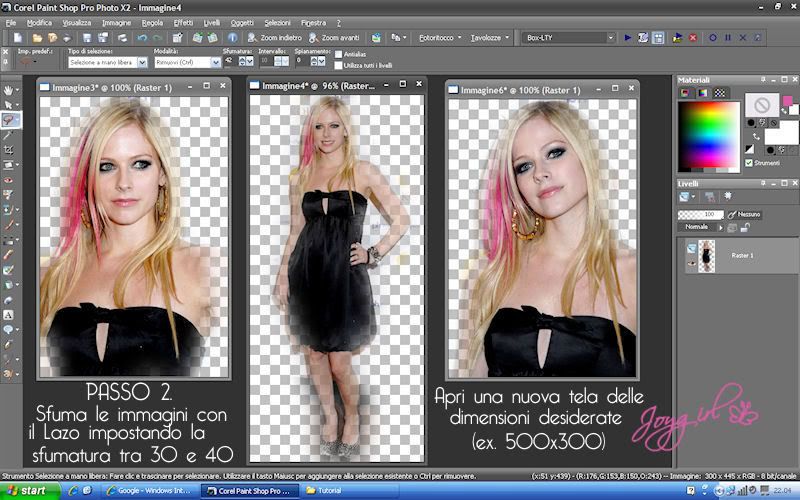Image resolution: width=800 pixels, height=500 pixels.
Task: Select the Pan hand tool
Action: (8, 90)
